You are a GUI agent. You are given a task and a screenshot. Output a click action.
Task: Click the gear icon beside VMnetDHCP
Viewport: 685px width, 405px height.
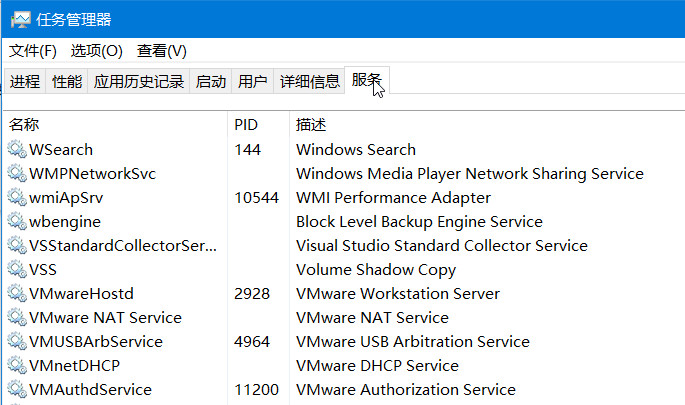pyautogui.click(x=17, y=366)
